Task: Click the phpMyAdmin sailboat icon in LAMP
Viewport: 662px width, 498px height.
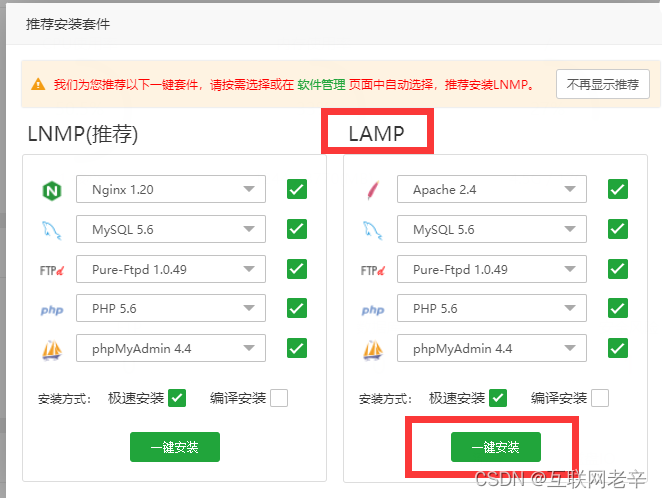Action: [x=373, y=350]
